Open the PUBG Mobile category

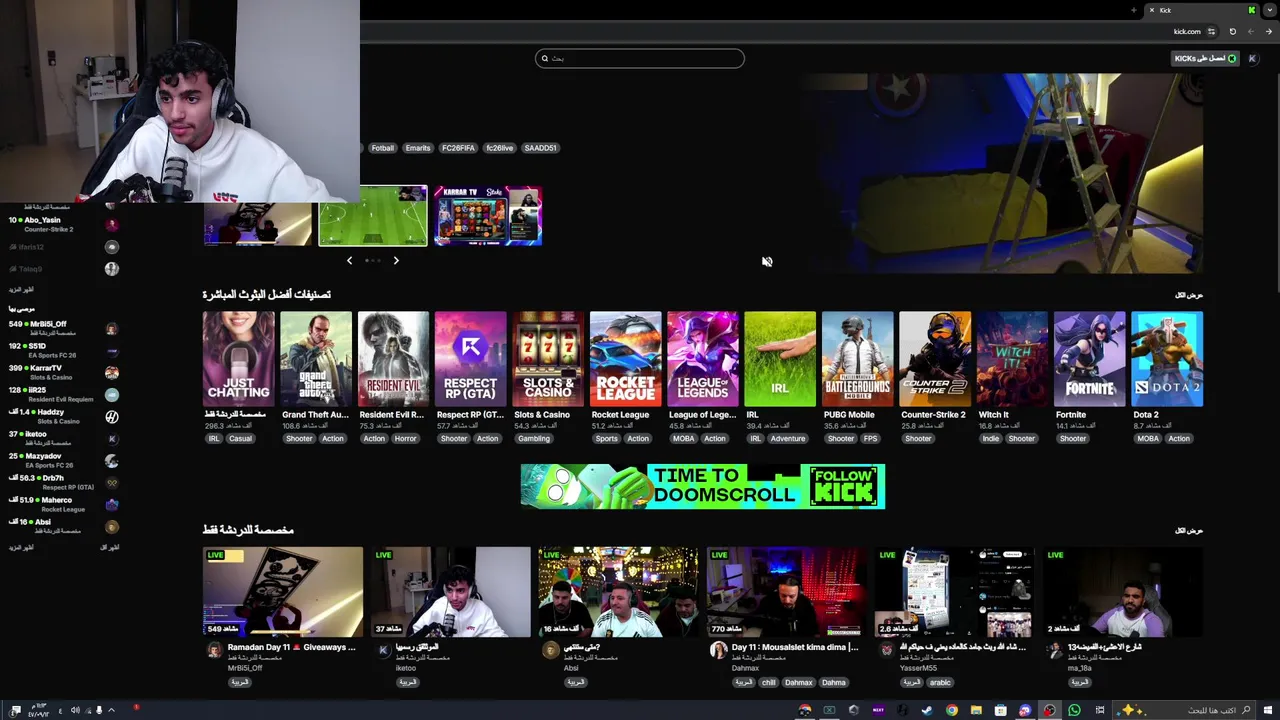(858, 359)
